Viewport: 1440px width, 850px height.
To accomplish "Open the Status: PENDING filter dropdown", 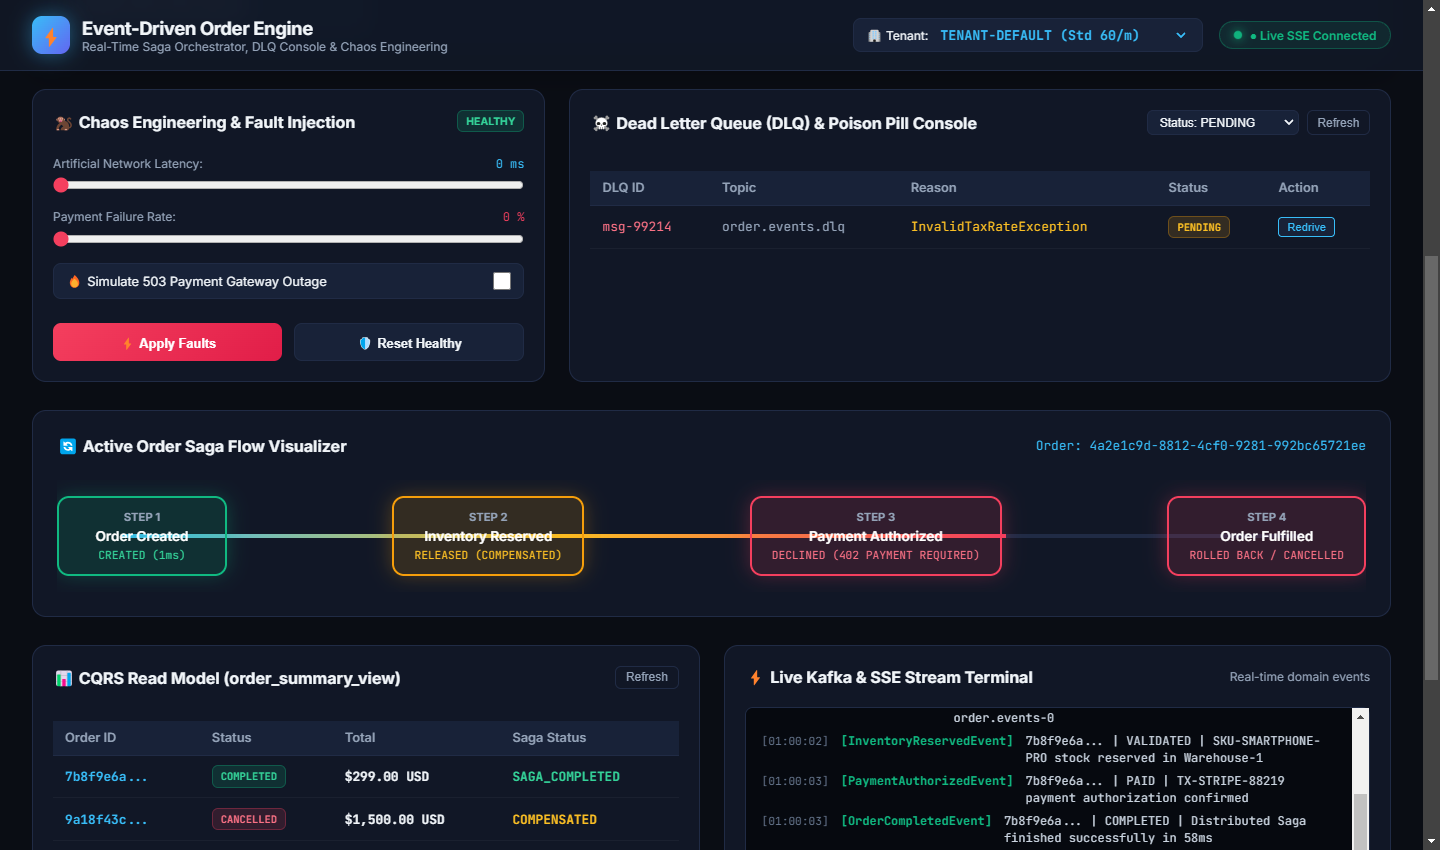I will (x=1222, y=123).
